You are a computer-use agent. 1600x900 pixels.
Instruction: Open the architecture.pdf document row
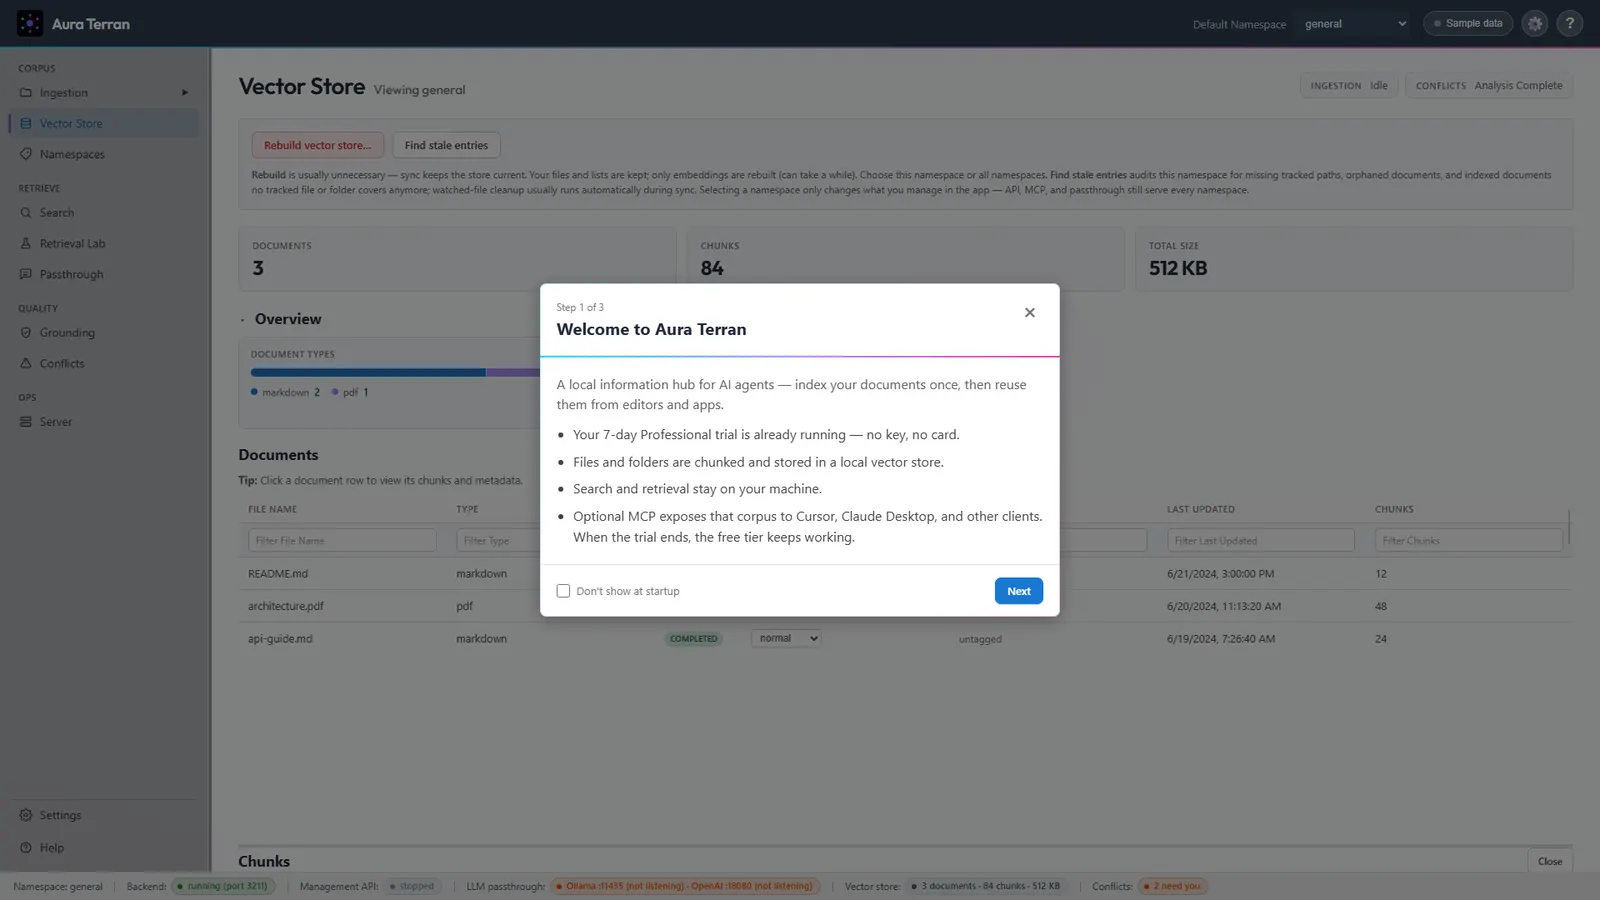pos(904,606)
